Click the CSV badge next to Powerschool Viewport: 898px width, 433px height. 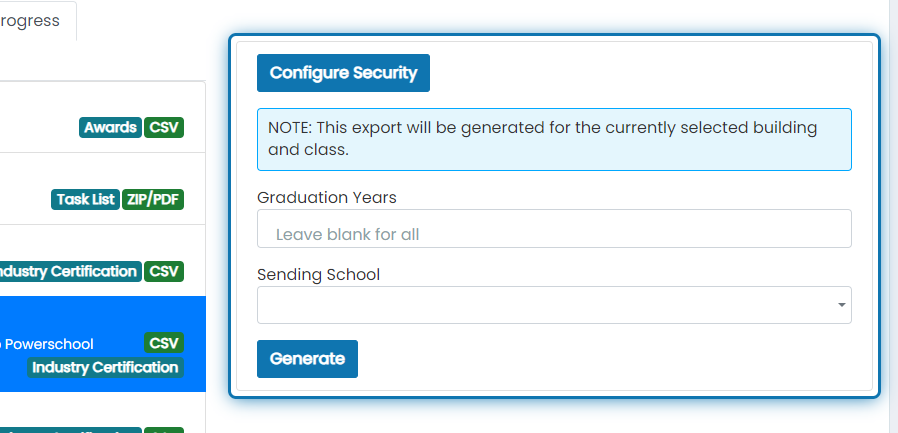tap(164, 343)
